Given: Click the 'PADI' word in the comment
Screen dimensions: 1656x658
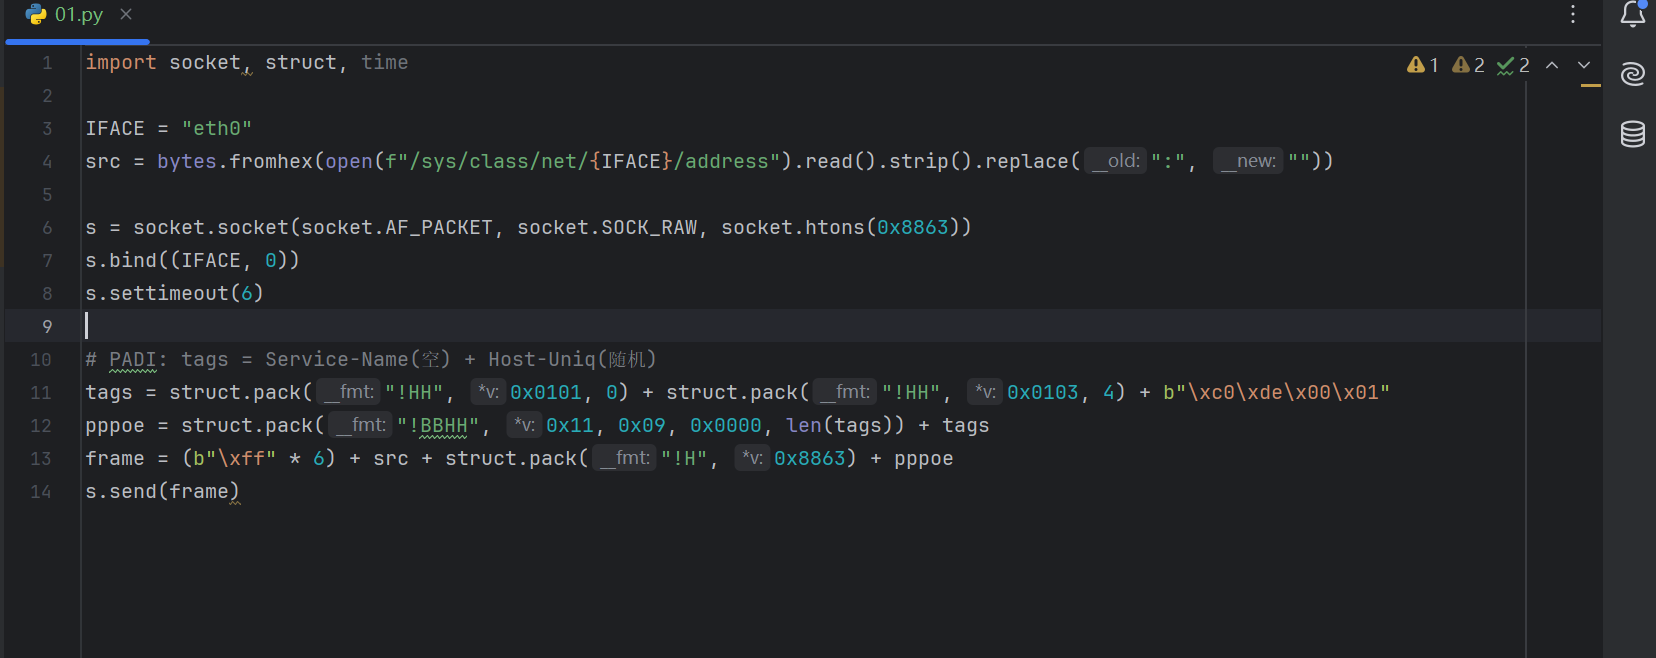Looking at the screenshot, I should point(133,359).
